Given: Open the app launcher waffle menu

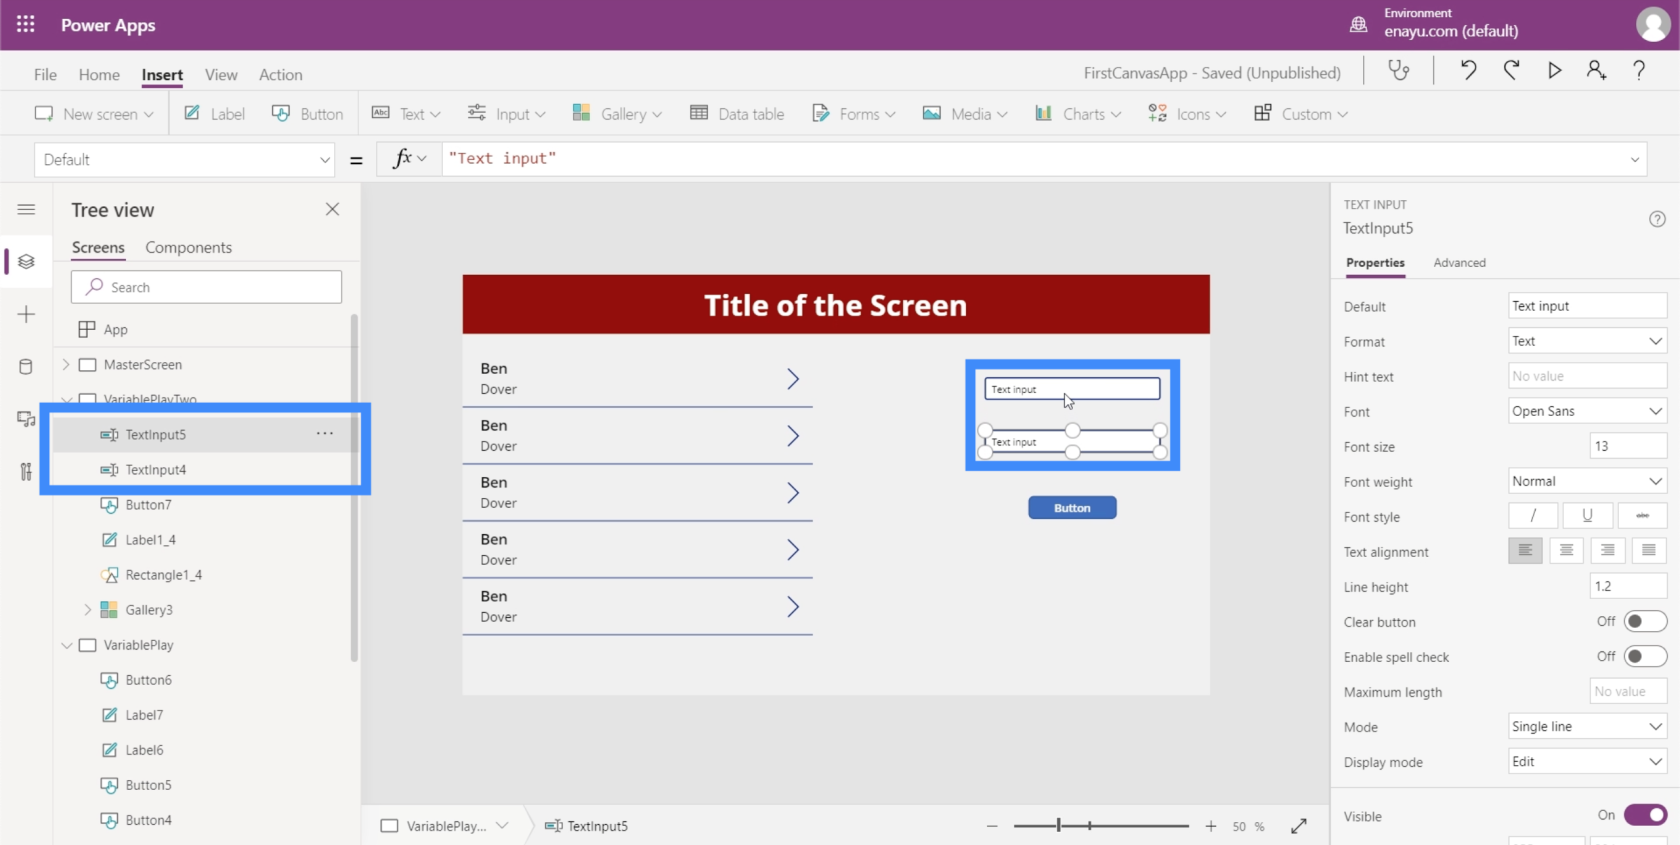Looking at the screenshot, I should tap(26, 25).
